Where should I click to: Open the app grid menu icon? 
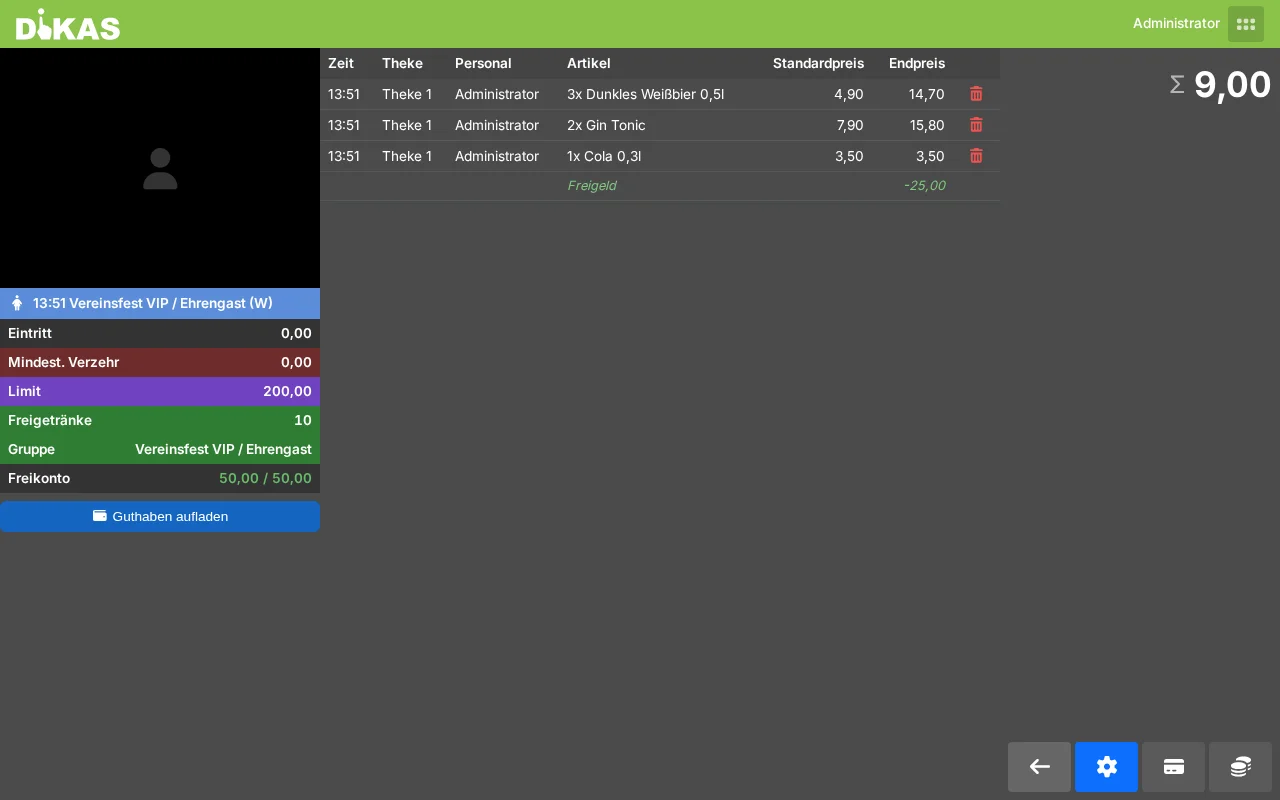[x=1245, y=24]
